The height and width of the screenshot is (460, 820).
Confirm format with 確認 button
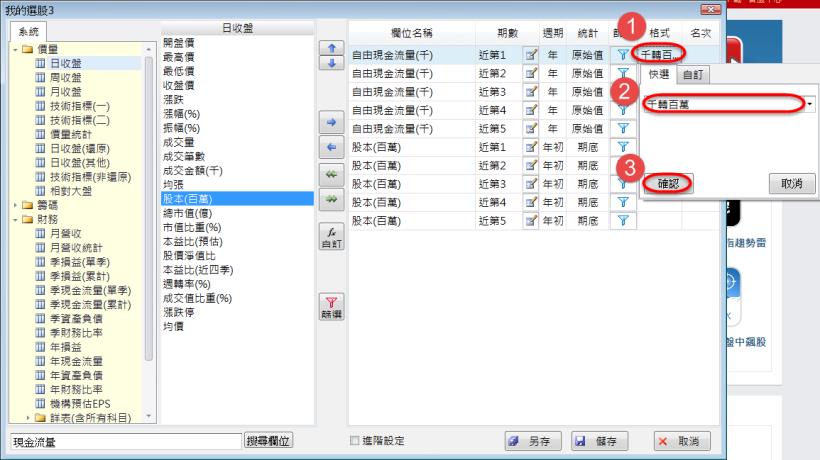click(x=668, y=183)
